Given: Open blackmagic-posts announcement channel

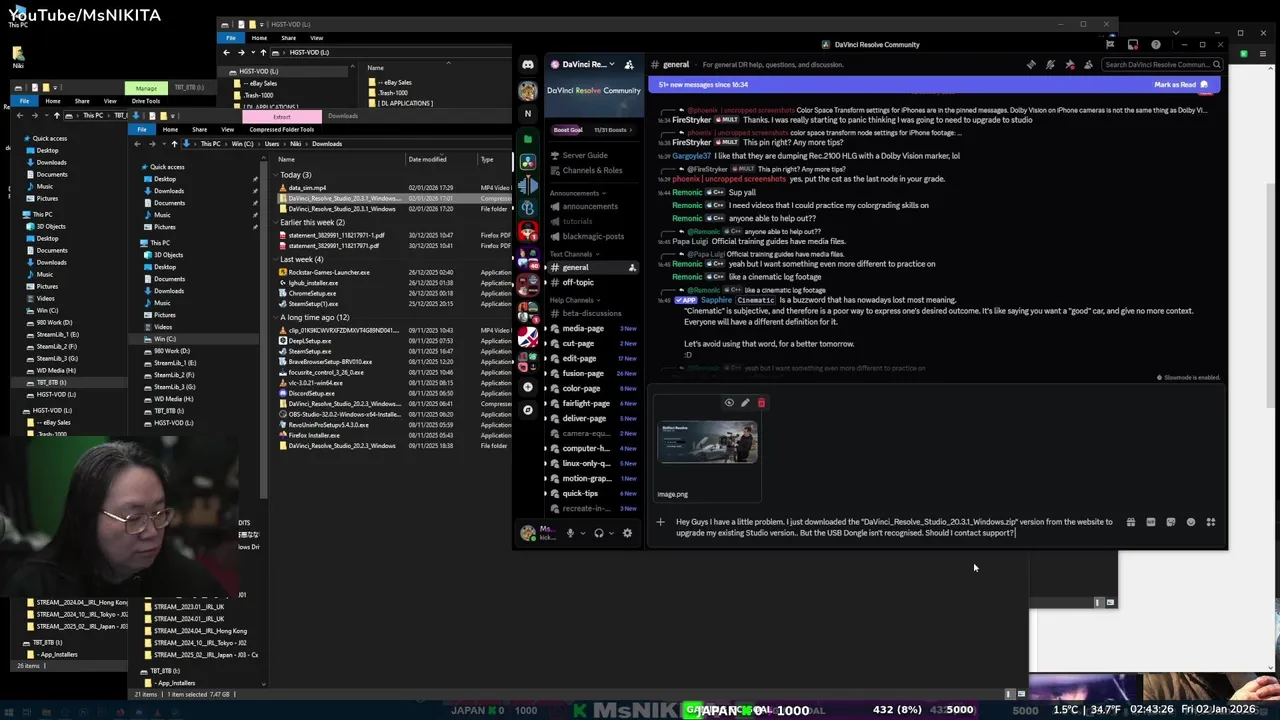Looking at the screenshot, I should pos(592,237).
